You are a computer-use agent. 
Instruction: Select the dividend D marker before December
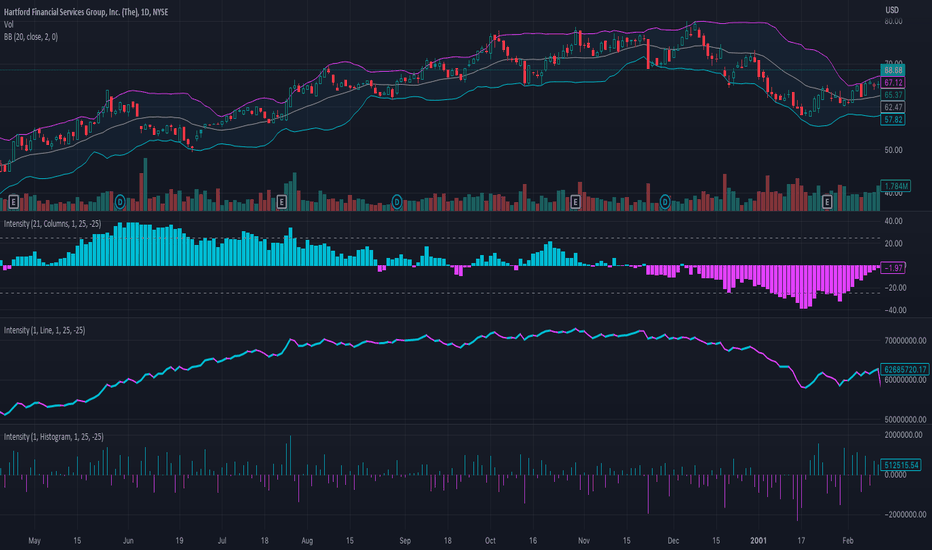665,202
